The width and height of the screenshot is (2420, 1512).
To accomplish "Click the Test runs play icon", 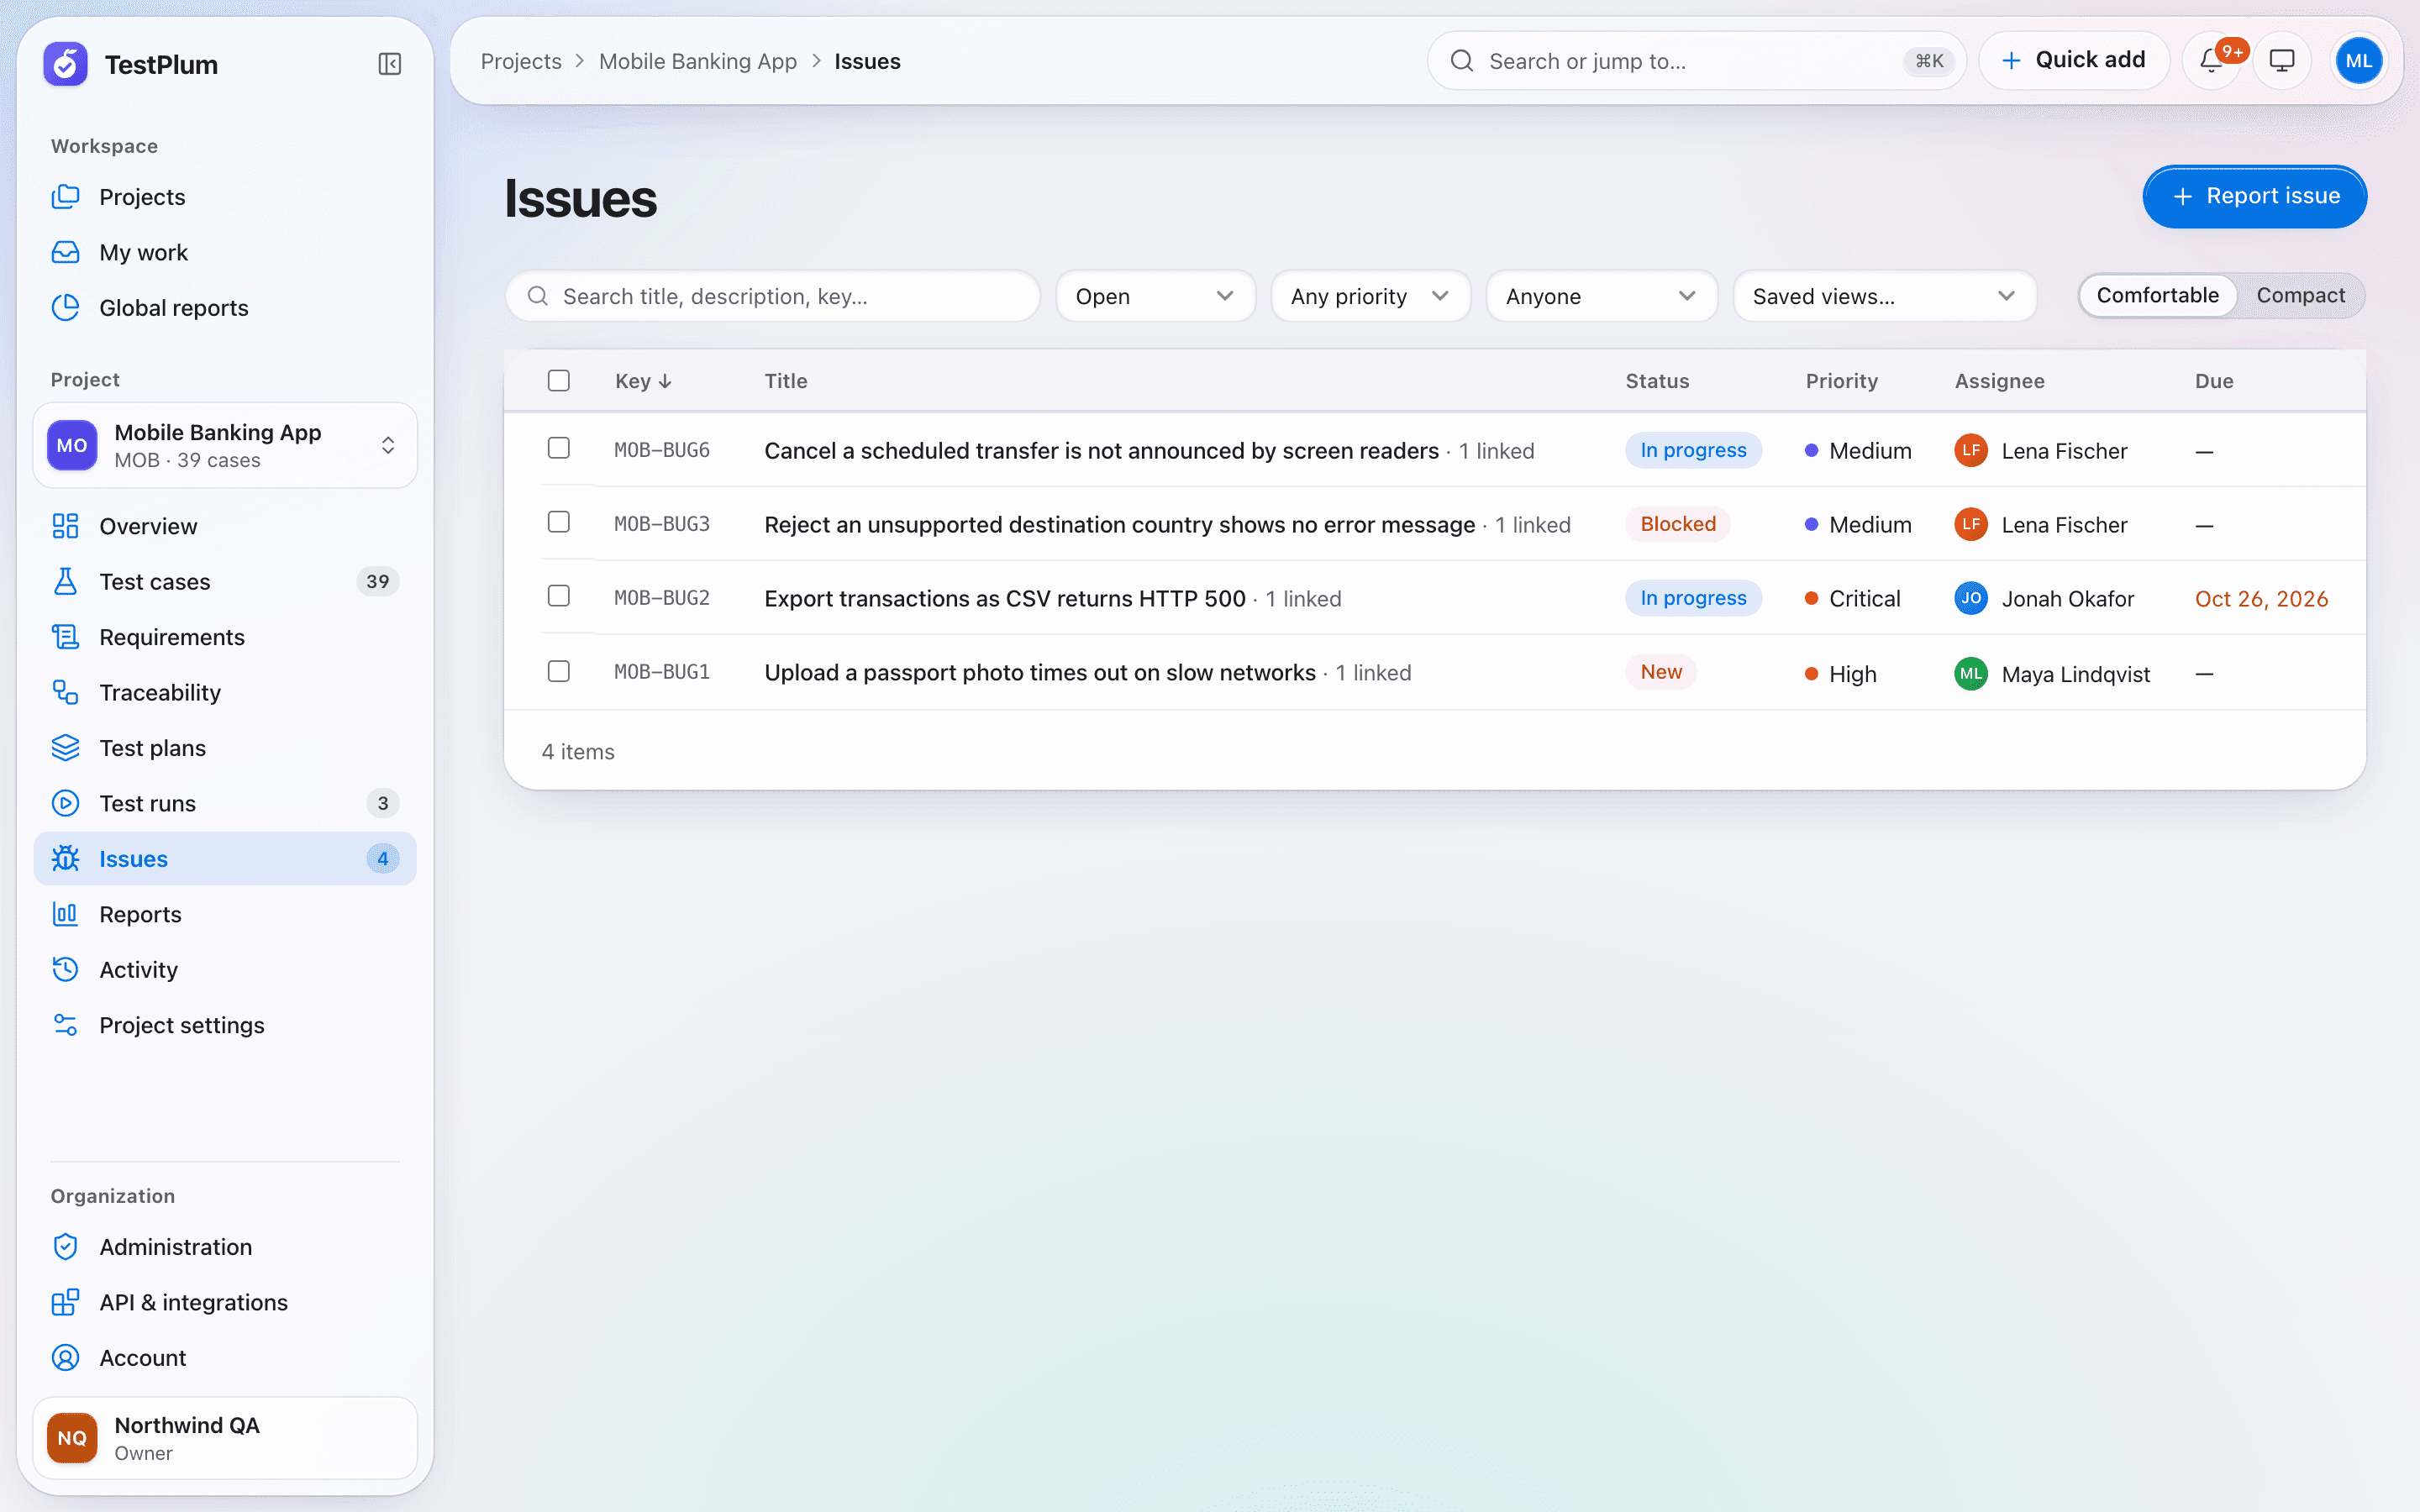I will [66, 803].
